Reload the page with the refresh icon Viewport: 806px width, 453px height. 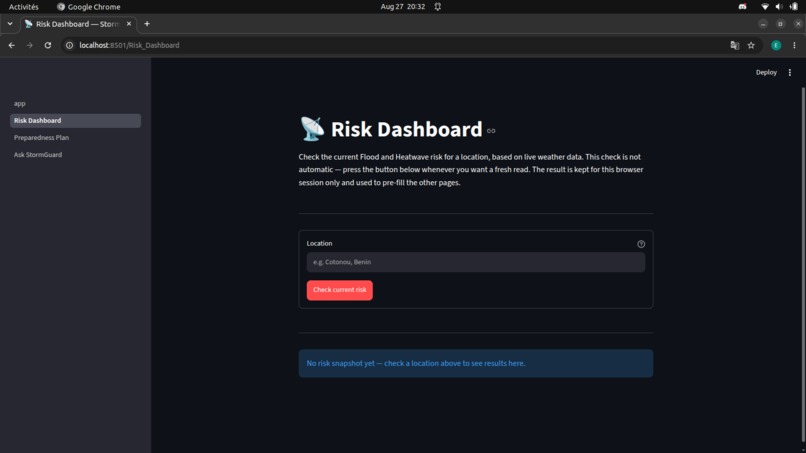click(x=48, y=45)
